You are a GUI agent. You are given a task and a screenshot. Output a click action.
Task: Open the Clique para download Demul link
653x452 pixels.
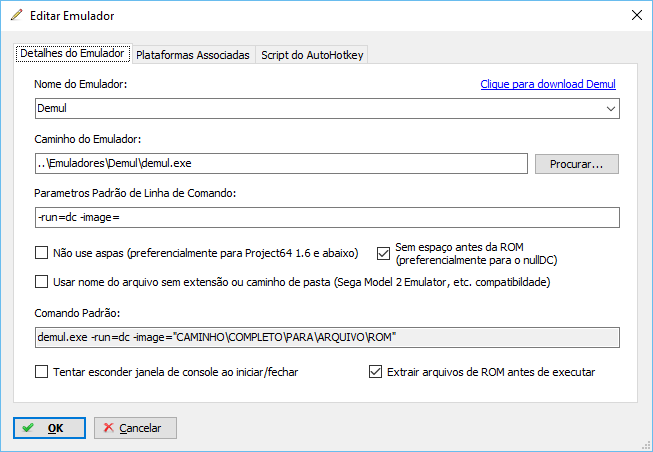[x=548, y=85]
